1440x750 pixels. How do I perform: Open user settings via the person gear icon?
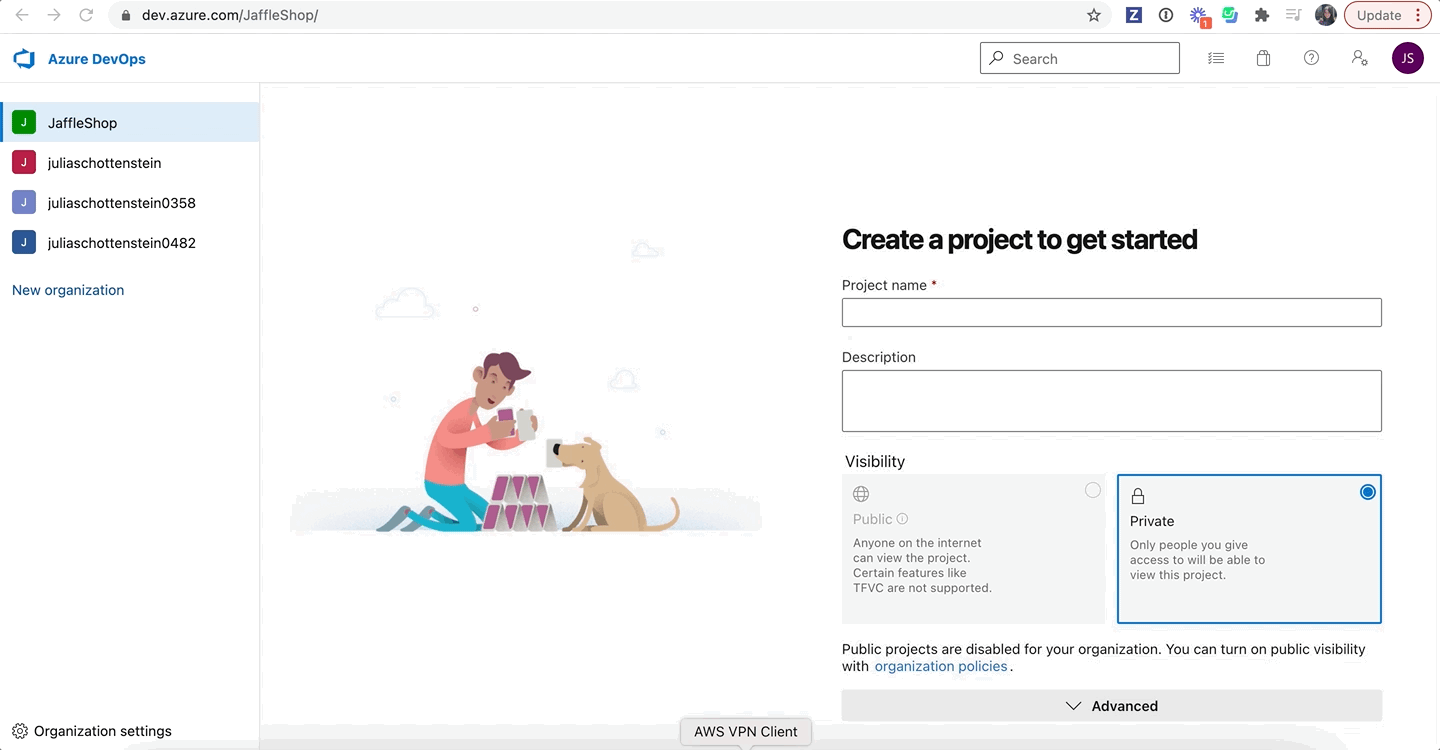[x=1360, y=58]
